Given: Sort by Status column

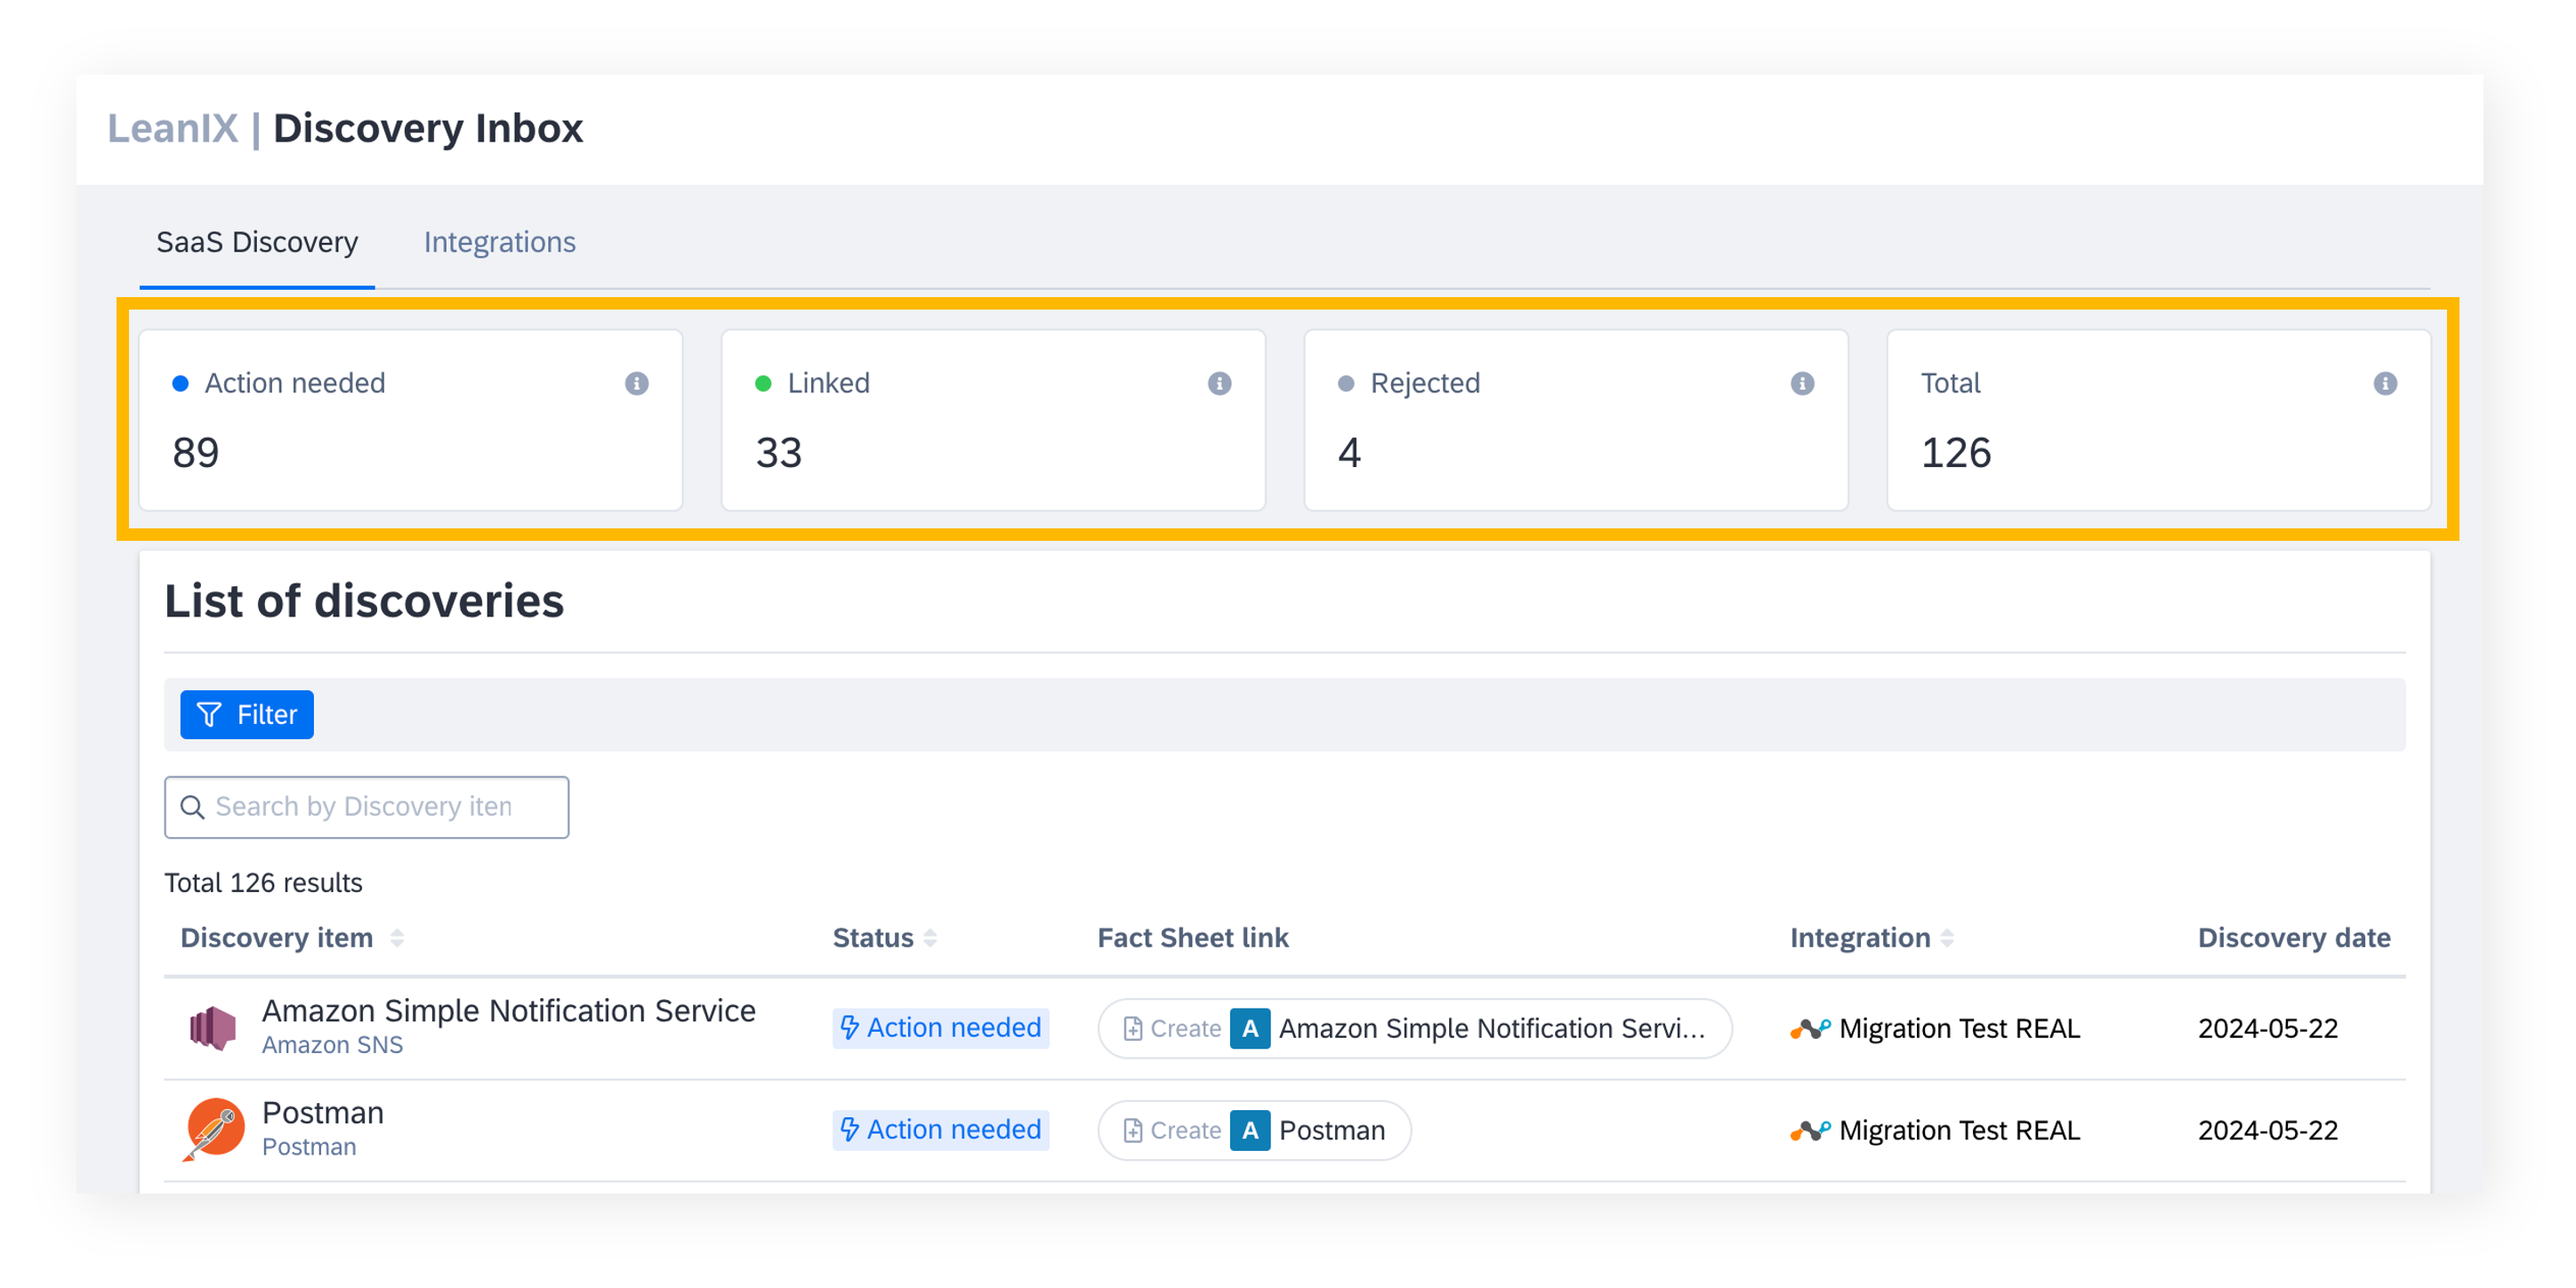Looking at the screenshot, I should [x=930, y=938].
